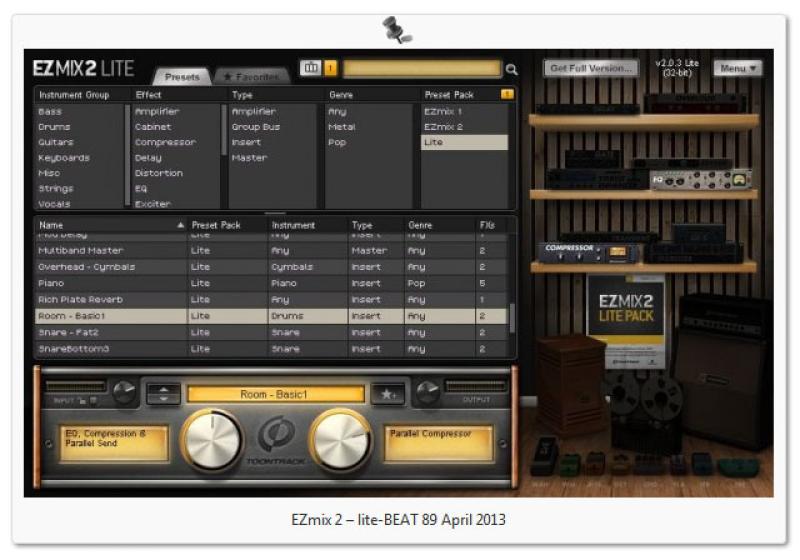Choose Delay in the Effect list
800x560 pixels.
coord(148,158)
